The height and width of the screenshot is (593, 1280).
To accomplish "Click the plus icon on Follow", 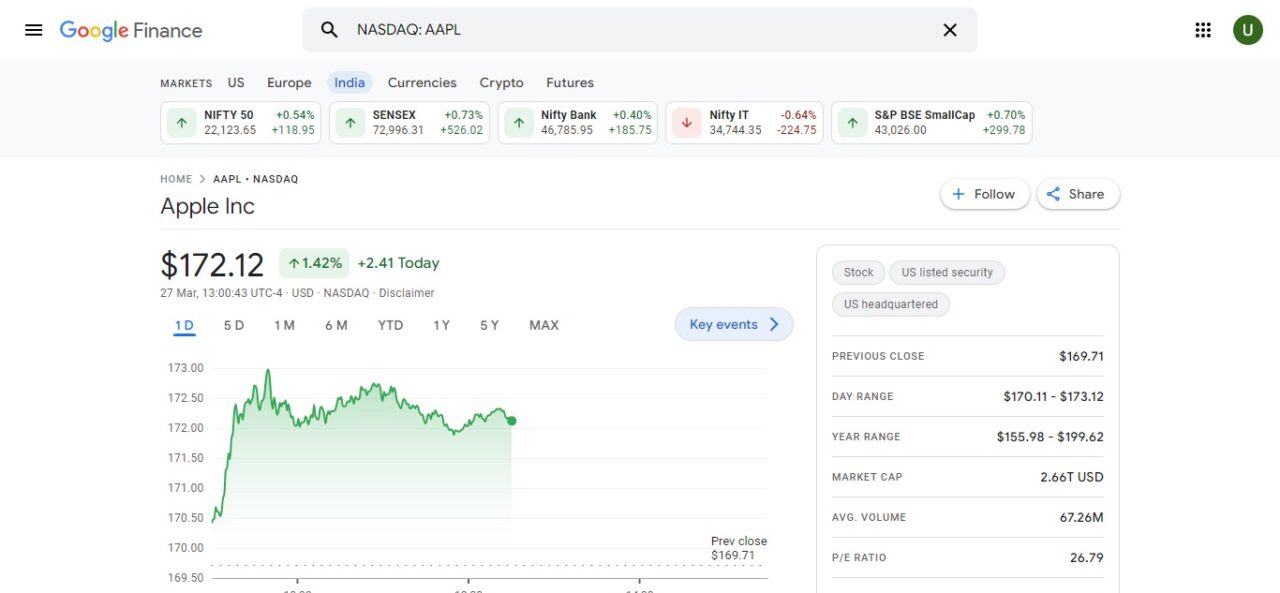I will click(959, 194).
